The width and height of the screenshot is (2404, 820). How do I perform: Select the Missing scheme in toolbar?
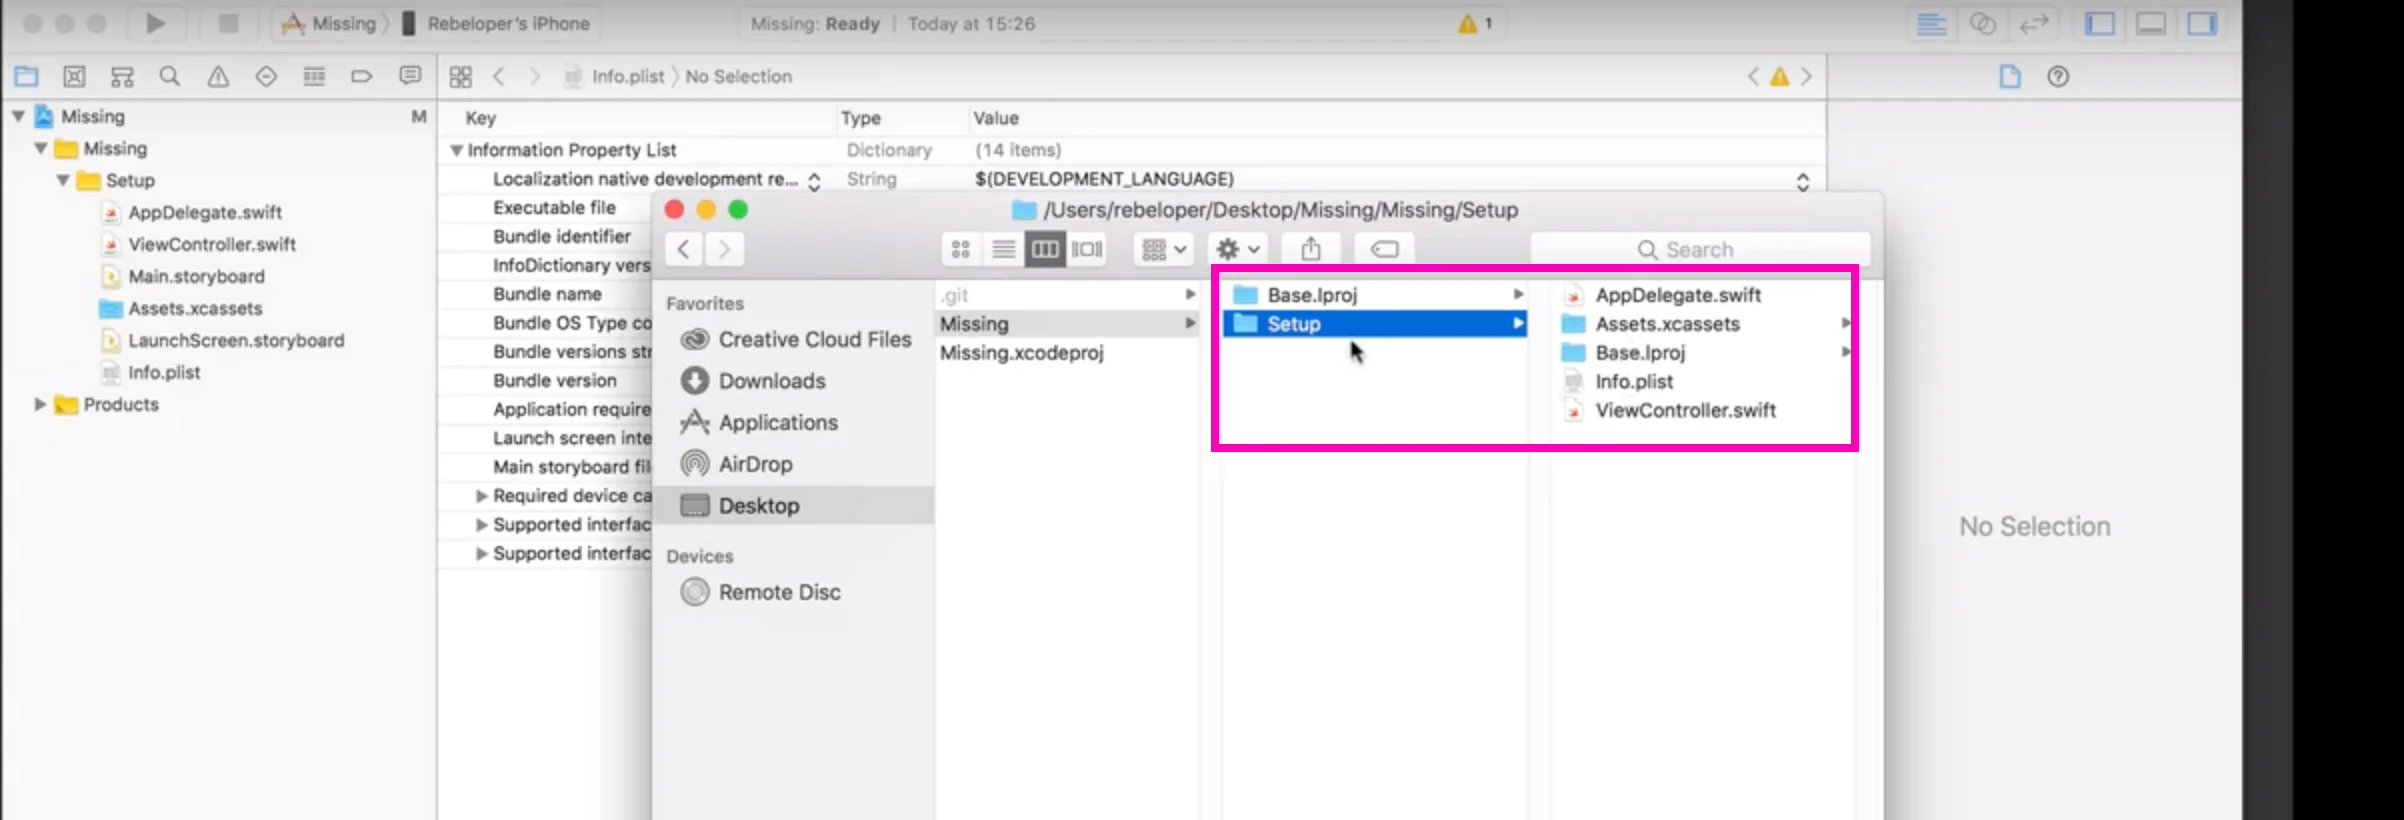tap(330, 23)
